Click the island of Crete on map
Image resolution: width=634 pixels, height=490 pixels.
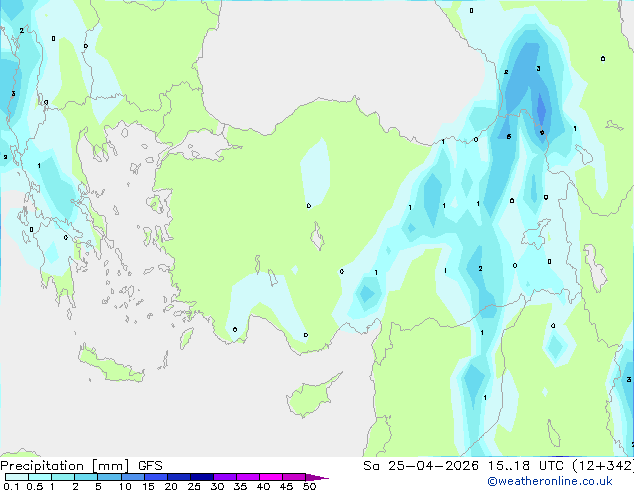(111, 366)
